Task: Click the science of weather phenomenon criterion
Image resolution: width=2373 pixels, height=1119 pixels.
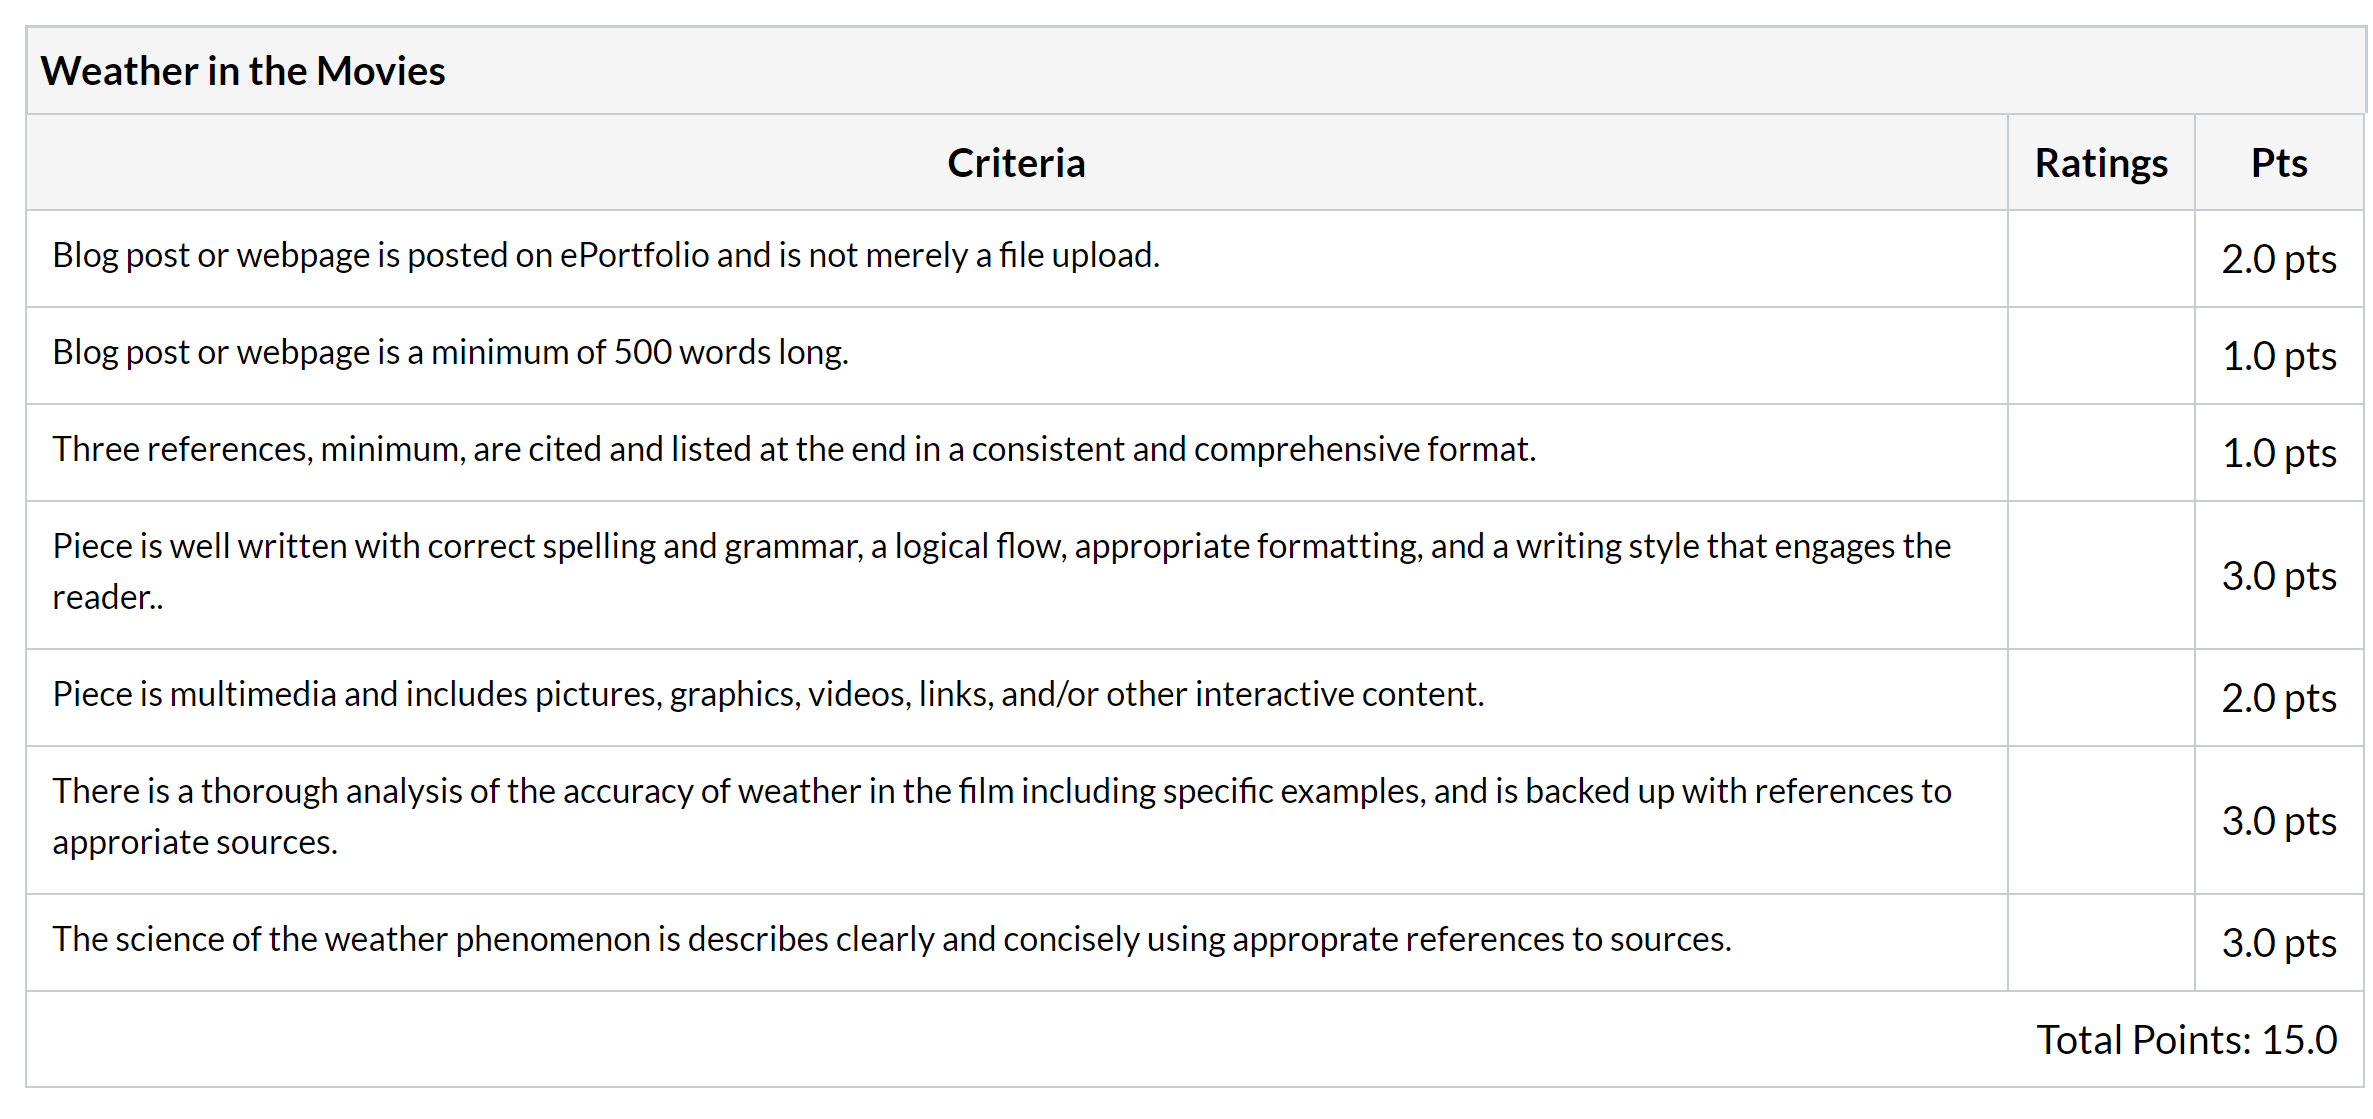Action: 892,940
